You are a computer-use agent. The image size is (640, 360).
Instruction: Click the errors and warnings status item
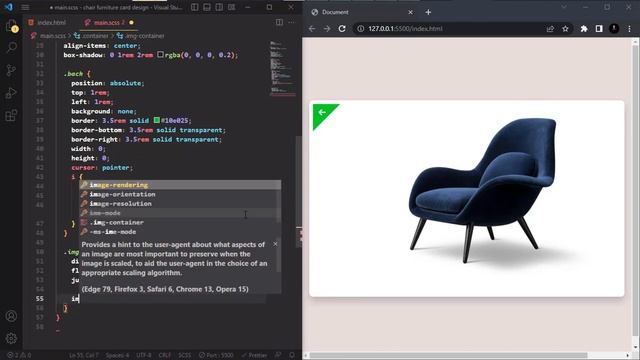click(x=20, y=355)
